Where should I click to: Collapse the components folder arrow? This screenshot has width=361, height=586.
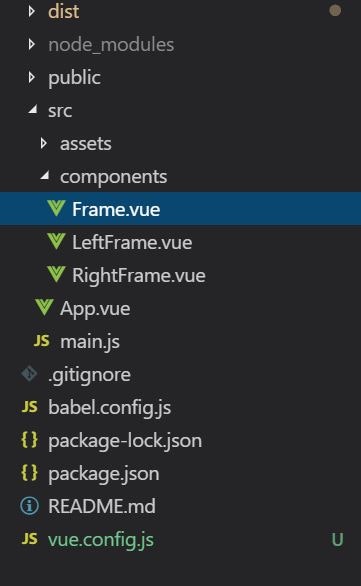[x=45, y=175]
